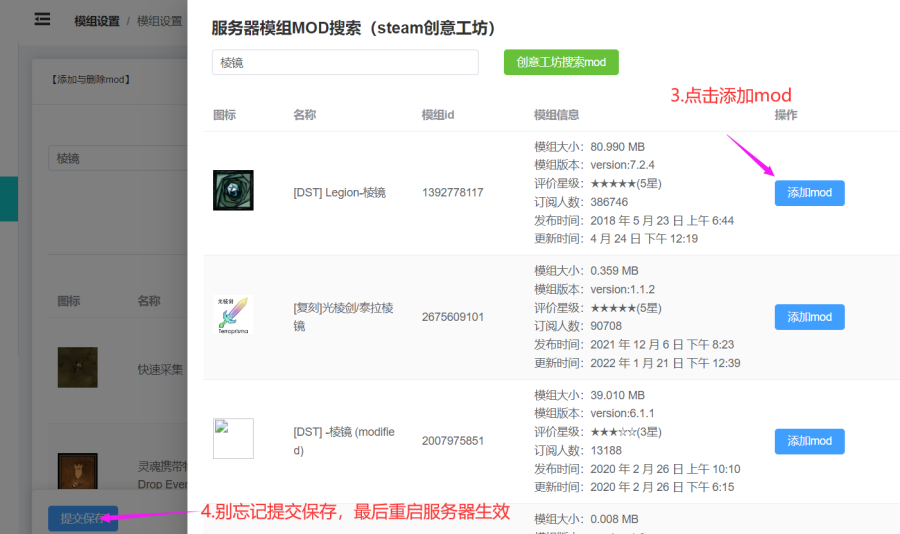Click the 快速采集 mod thumbnail in background
The image size is (900, 534).
[77, 367]
